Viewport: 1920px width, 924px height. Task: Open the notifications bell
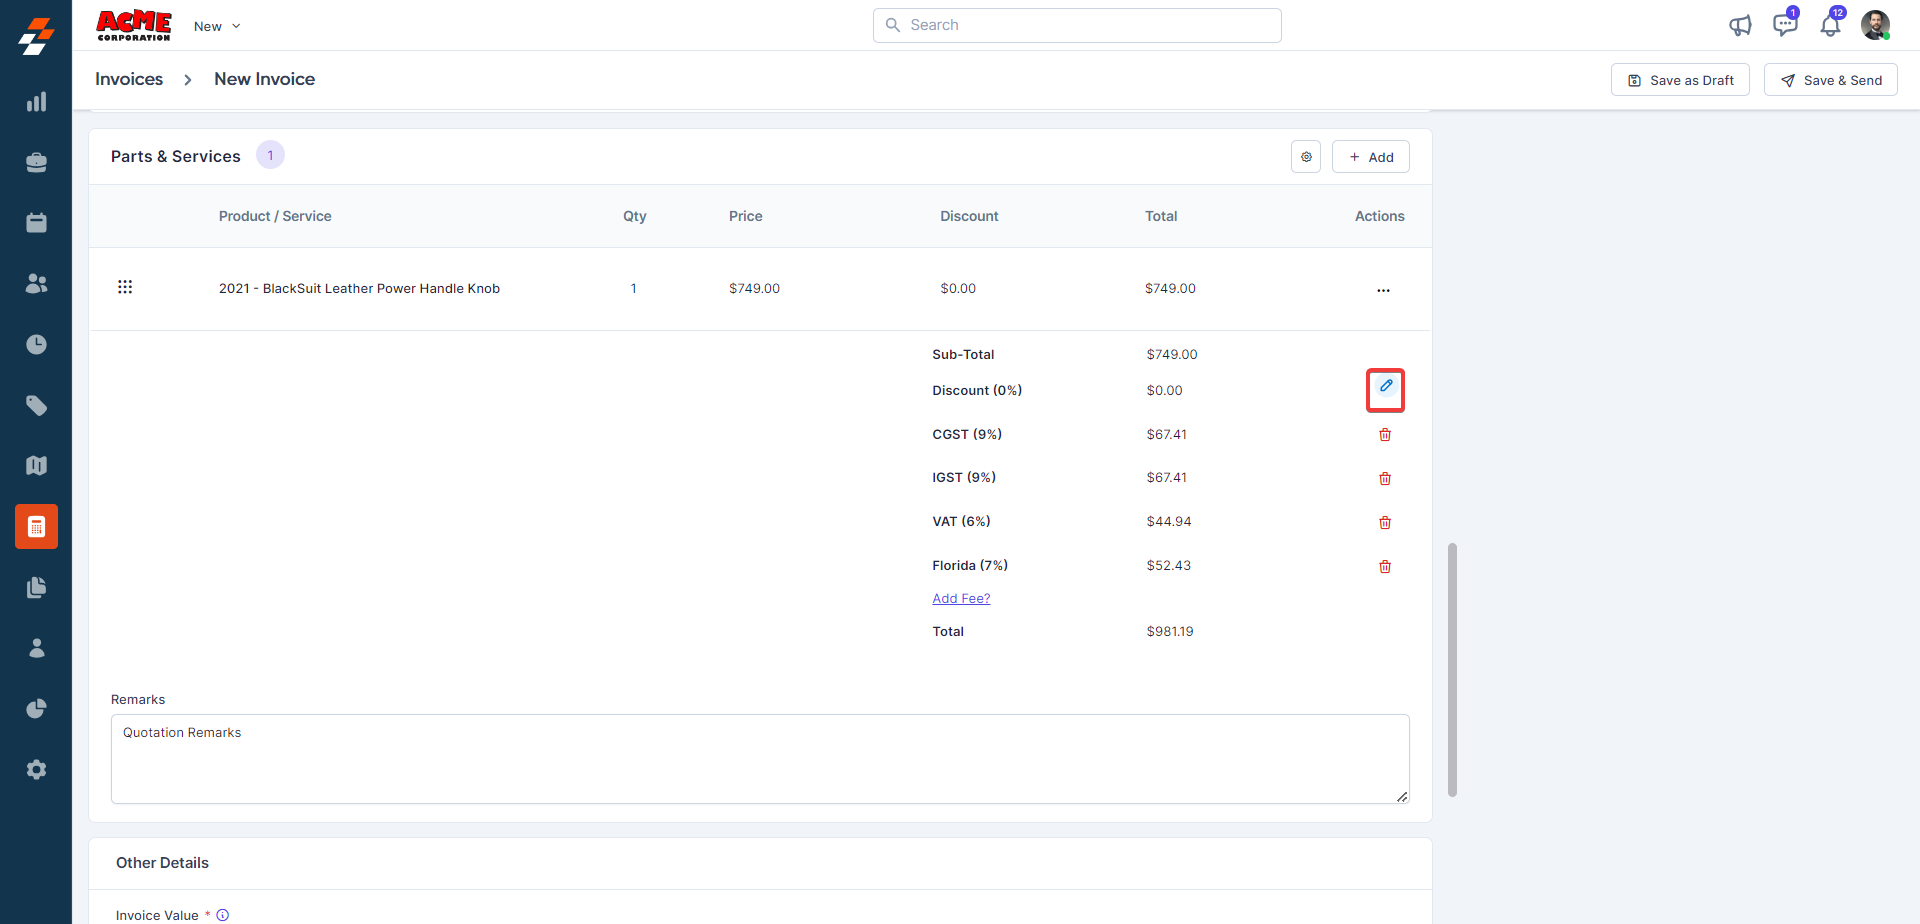click(x=1830, y=26)
